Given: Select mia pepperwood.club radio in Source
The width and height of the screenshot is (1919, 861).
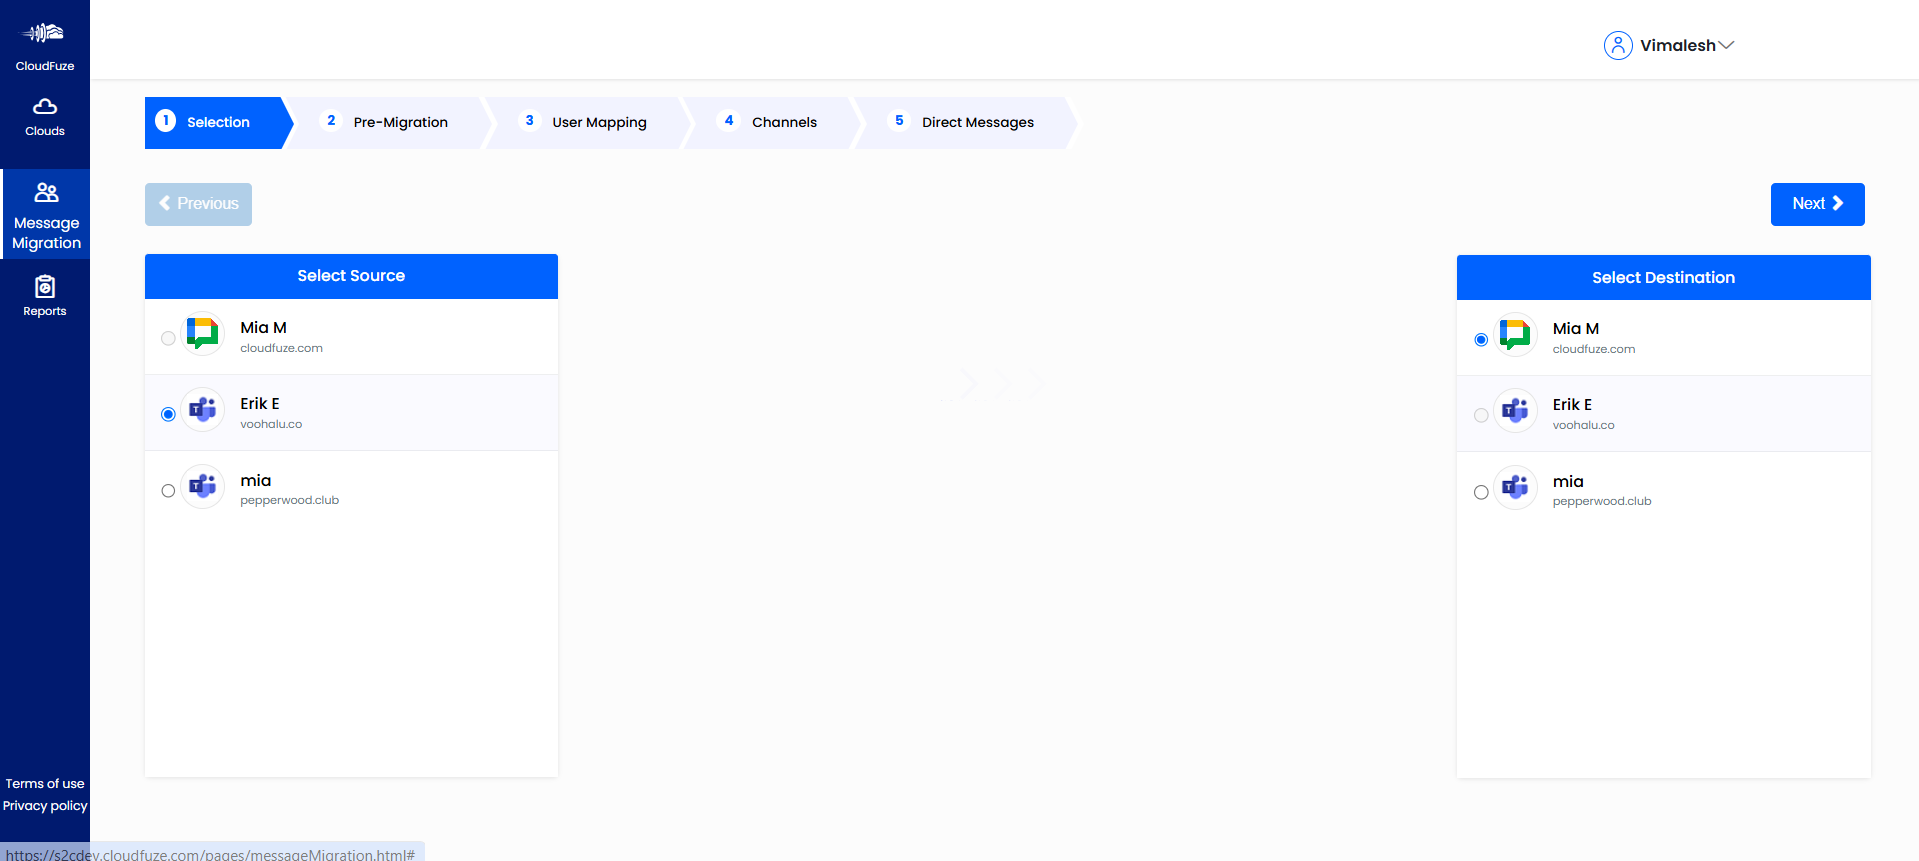Looking at the screenshot, I should [168, 490].
